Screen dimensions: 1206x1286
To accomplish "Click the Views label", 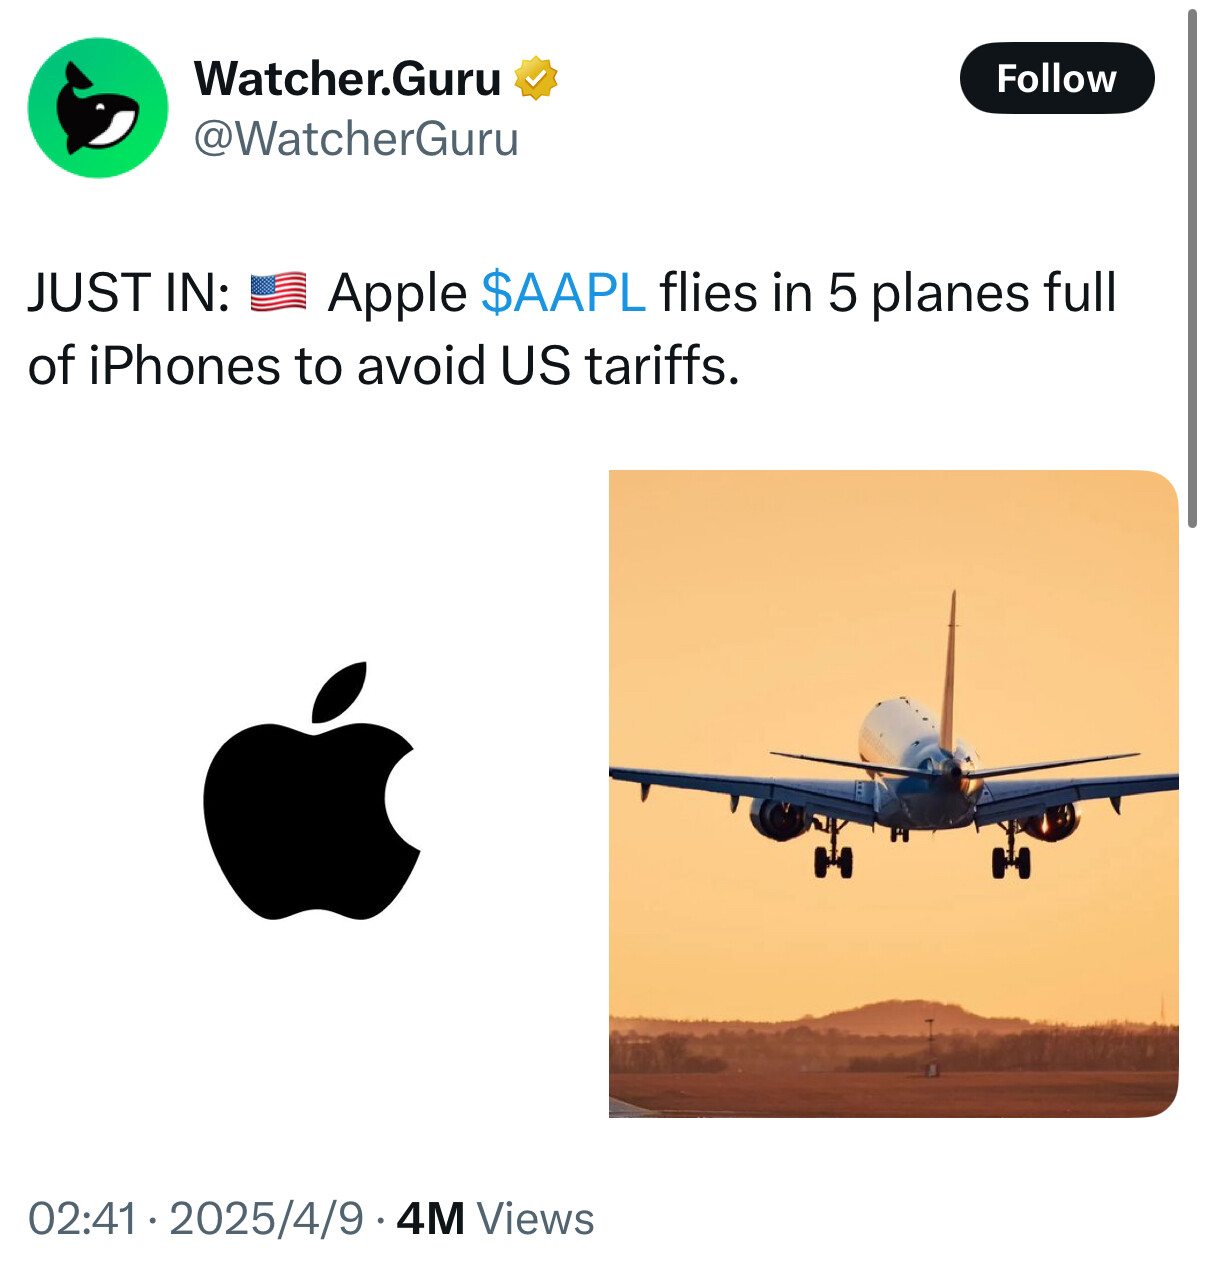I will 535,1219.
